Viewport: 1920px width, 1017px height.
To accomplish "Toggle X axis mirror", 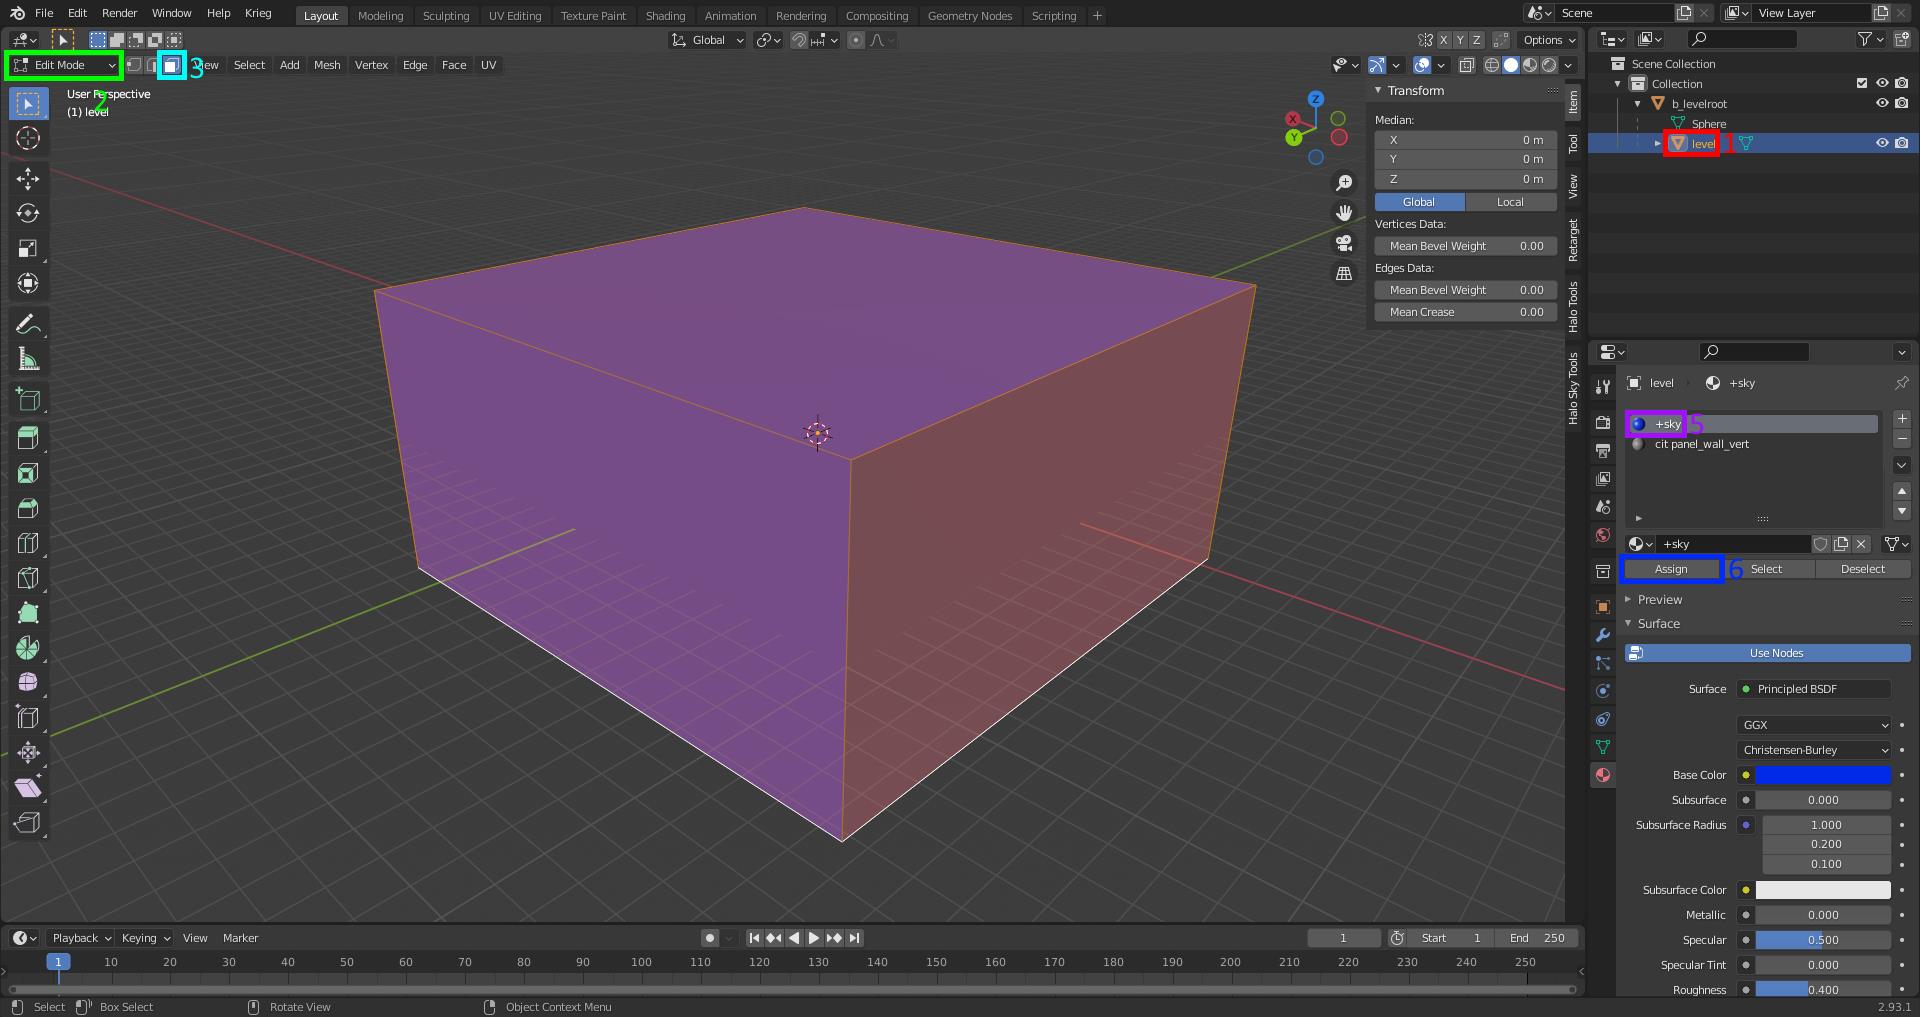I will pos(1443,40).
